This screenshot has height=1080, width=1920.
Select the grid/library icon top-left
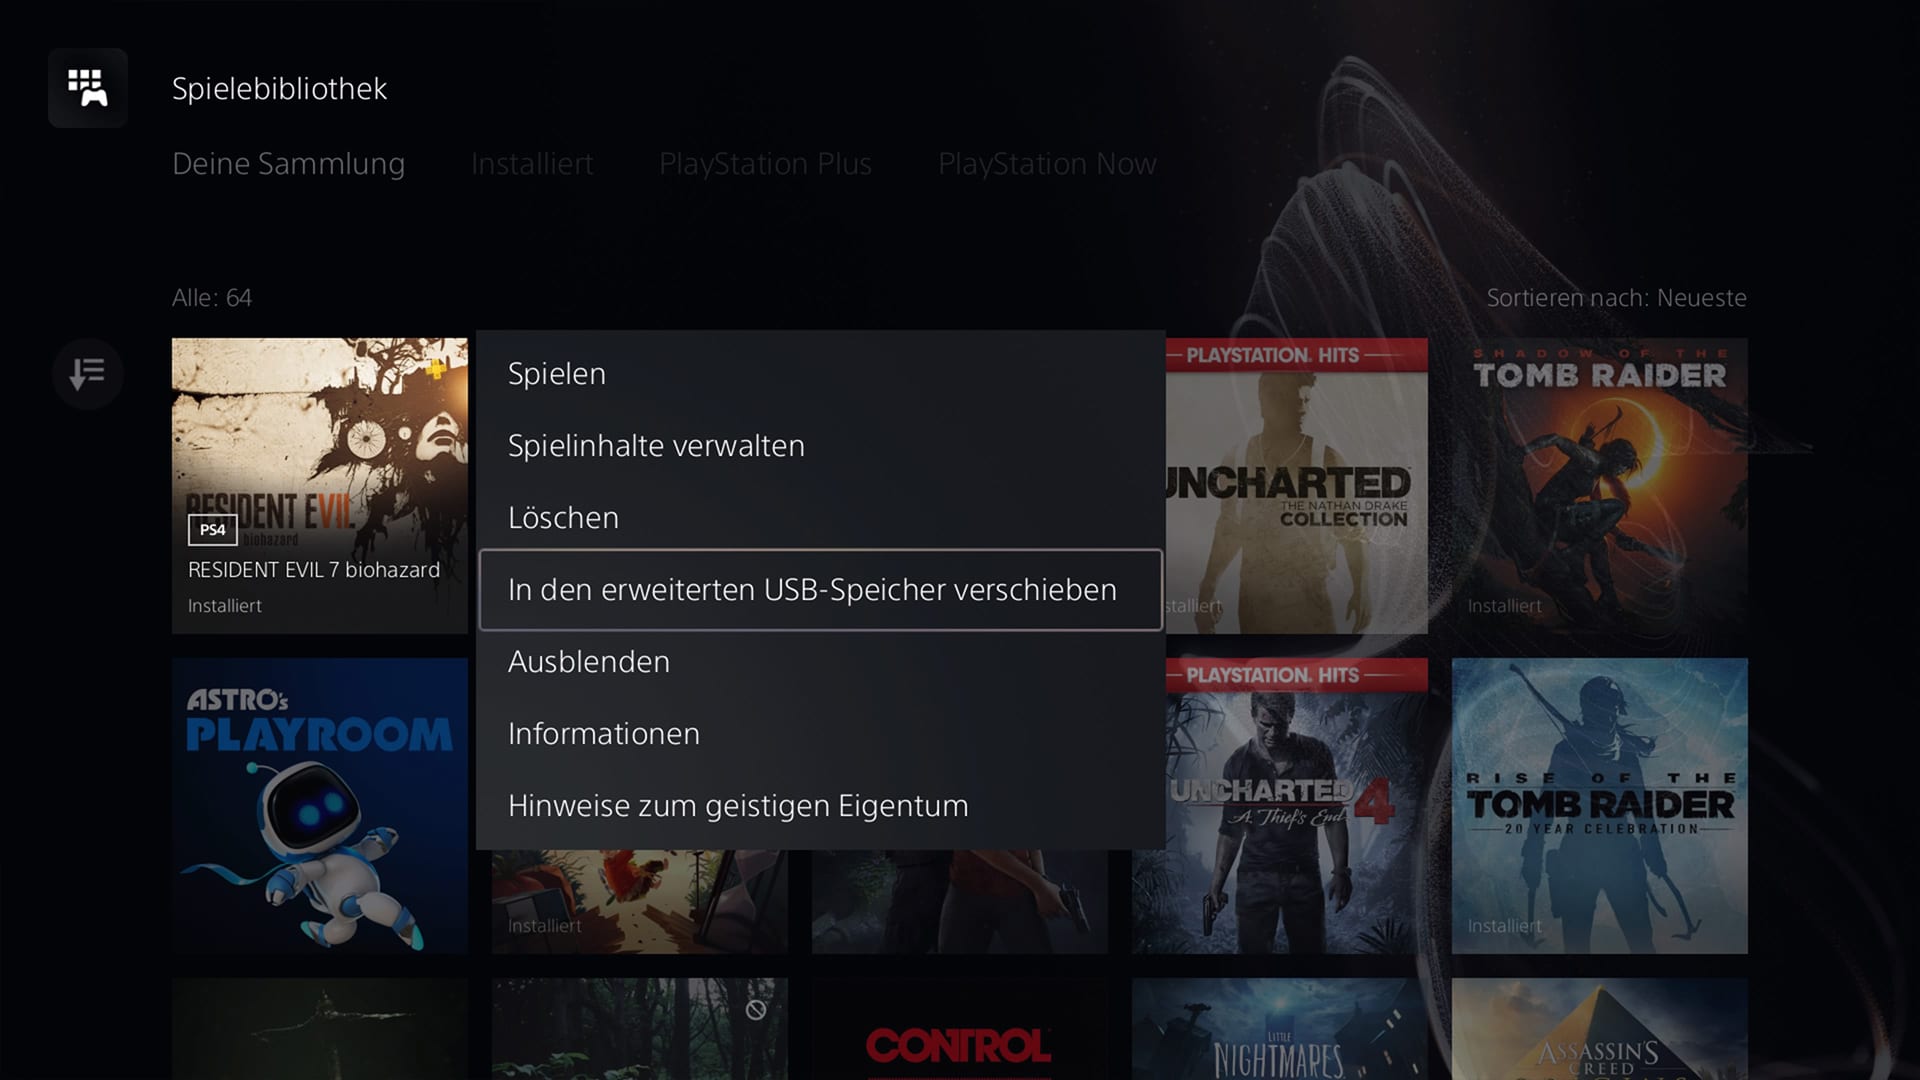[87, 88]
